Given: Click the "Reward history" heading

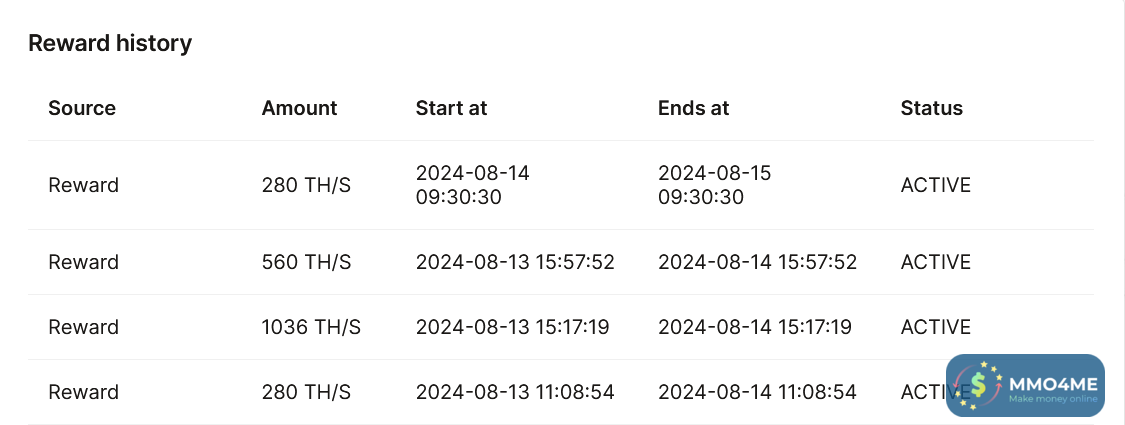Looking at the screenshot, I should (110, 43).
